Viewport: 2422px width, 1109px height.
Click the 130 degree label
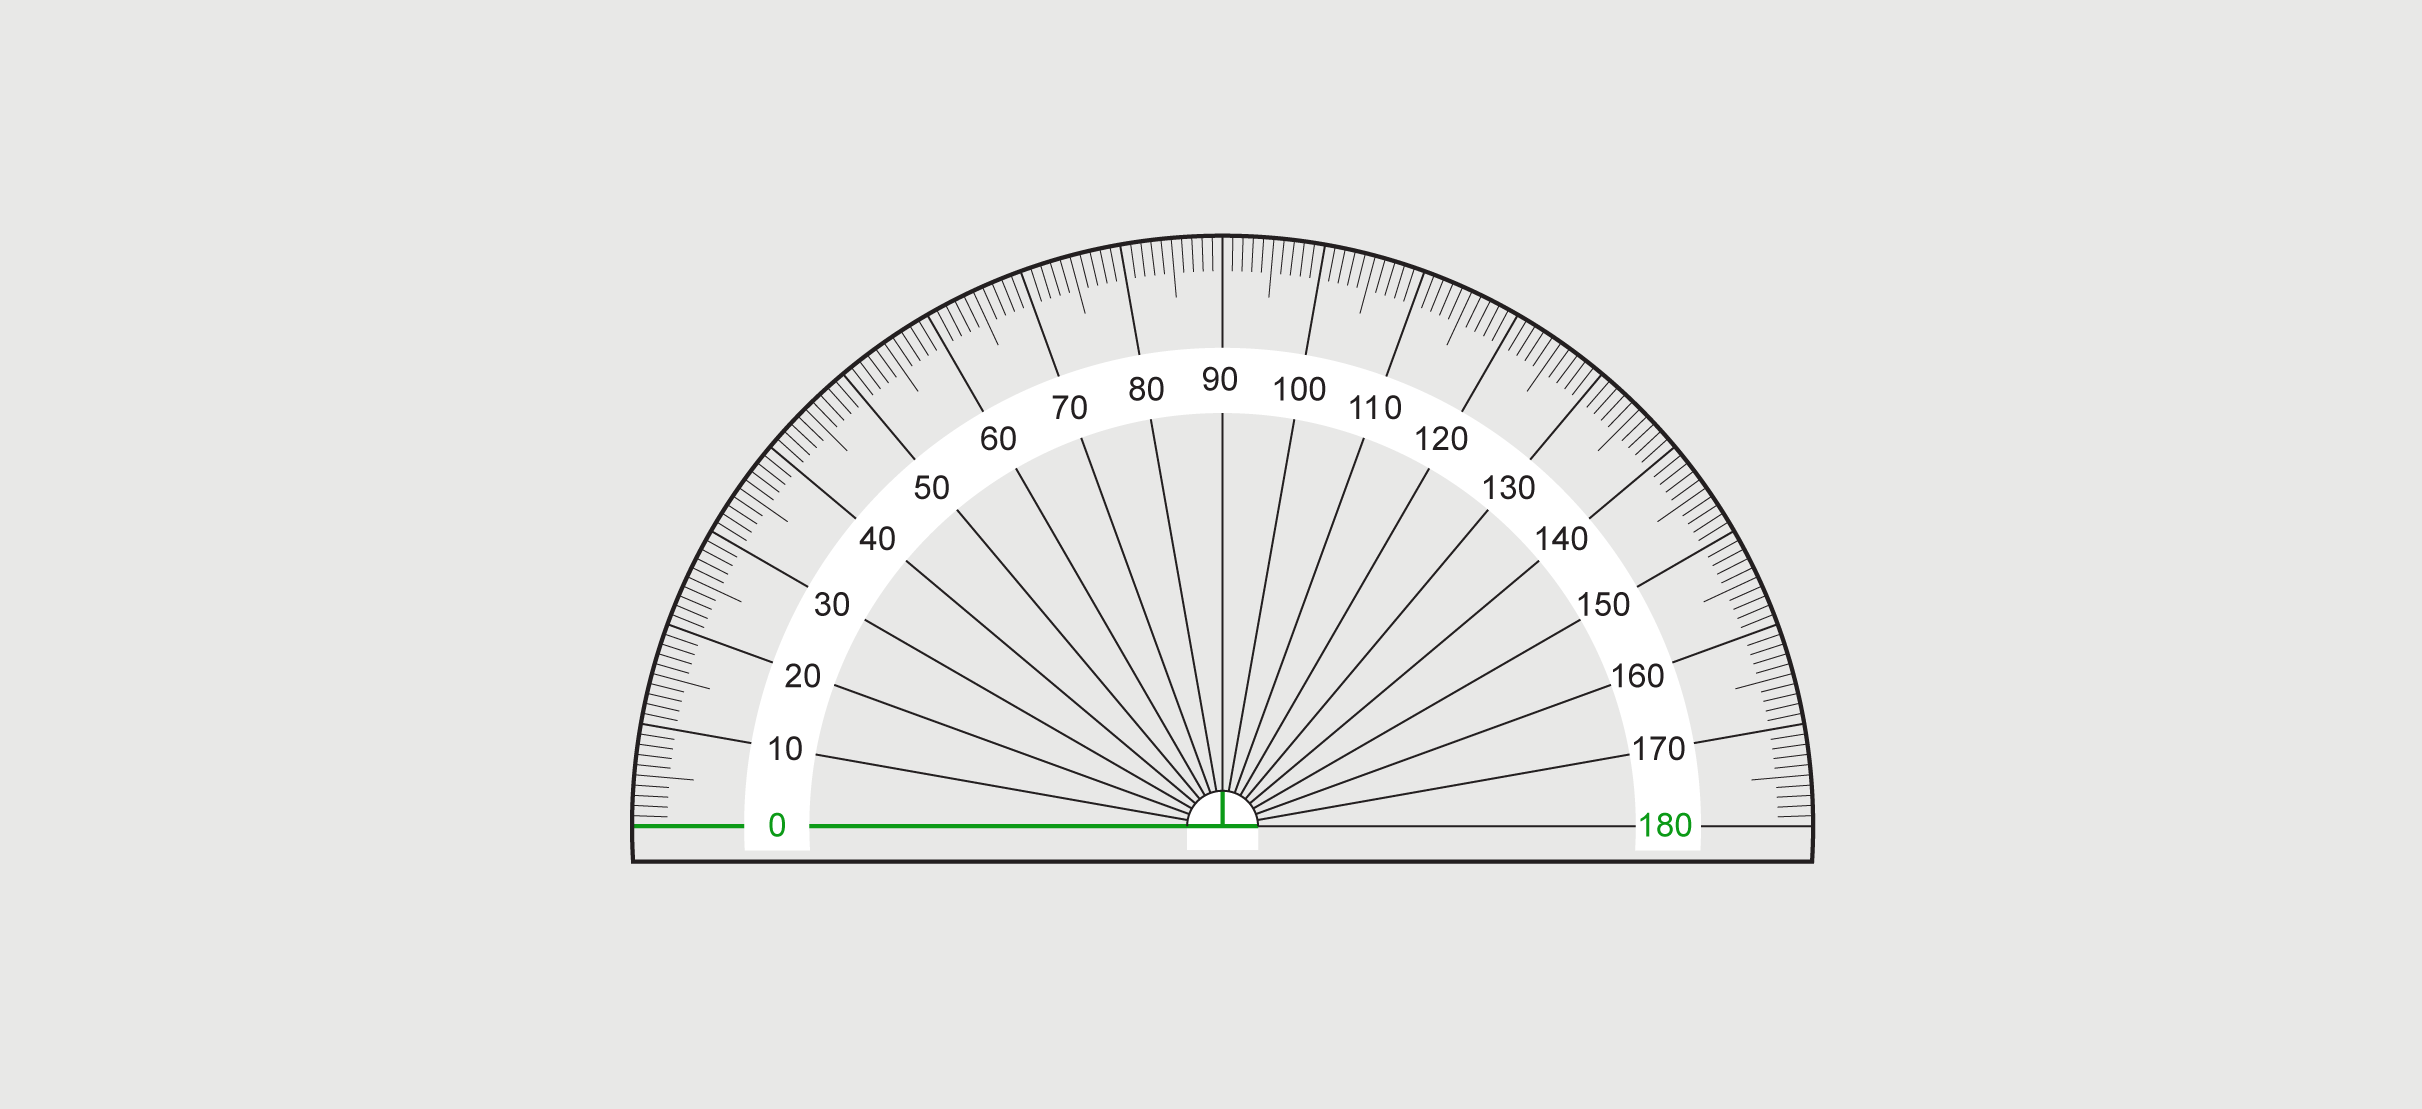point(1508,487)
